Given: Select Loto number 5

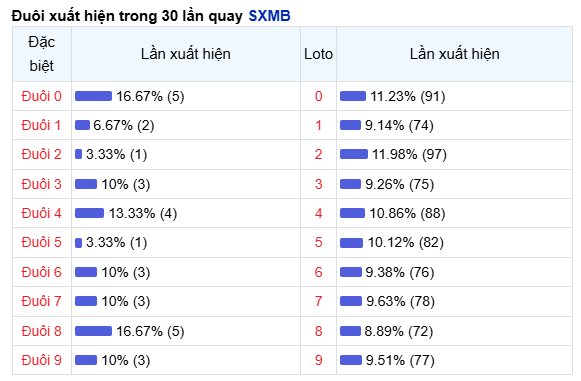Looking at the screenshot, I should [x=319, y=242].
